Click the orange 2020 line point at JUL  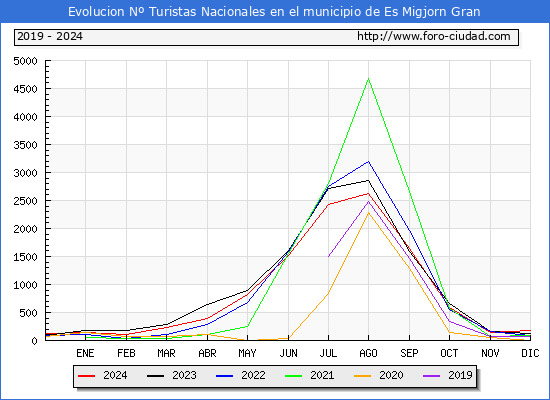click(x=328, y=293)
